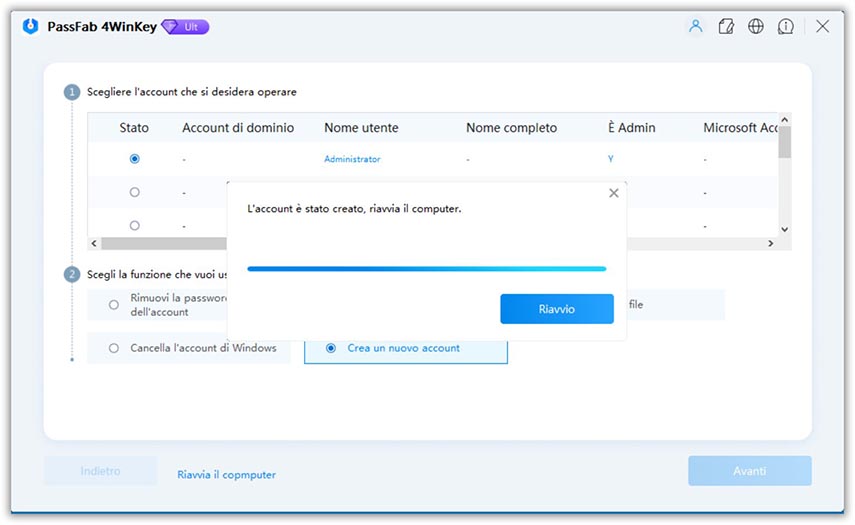Click the PassFab 4WinKey logo icon
The image size is (855, 525).
(x=32, y=27)
